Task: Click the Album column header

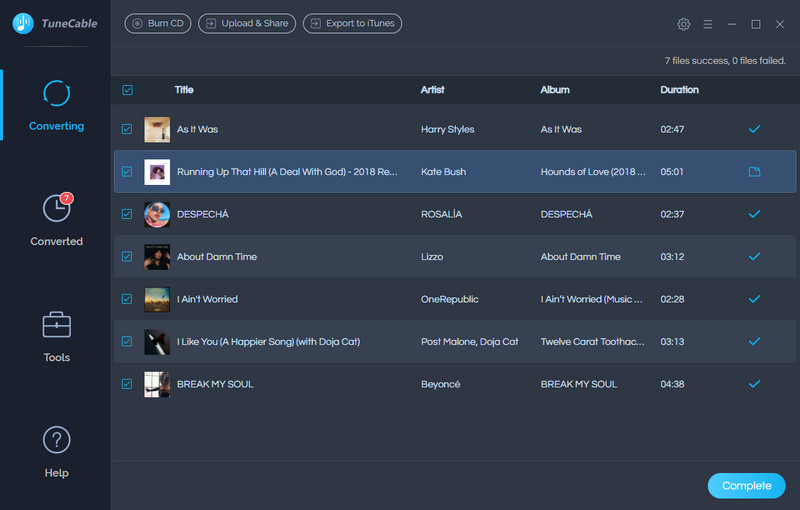Action: pyautogui.click(x=555, y=90)
